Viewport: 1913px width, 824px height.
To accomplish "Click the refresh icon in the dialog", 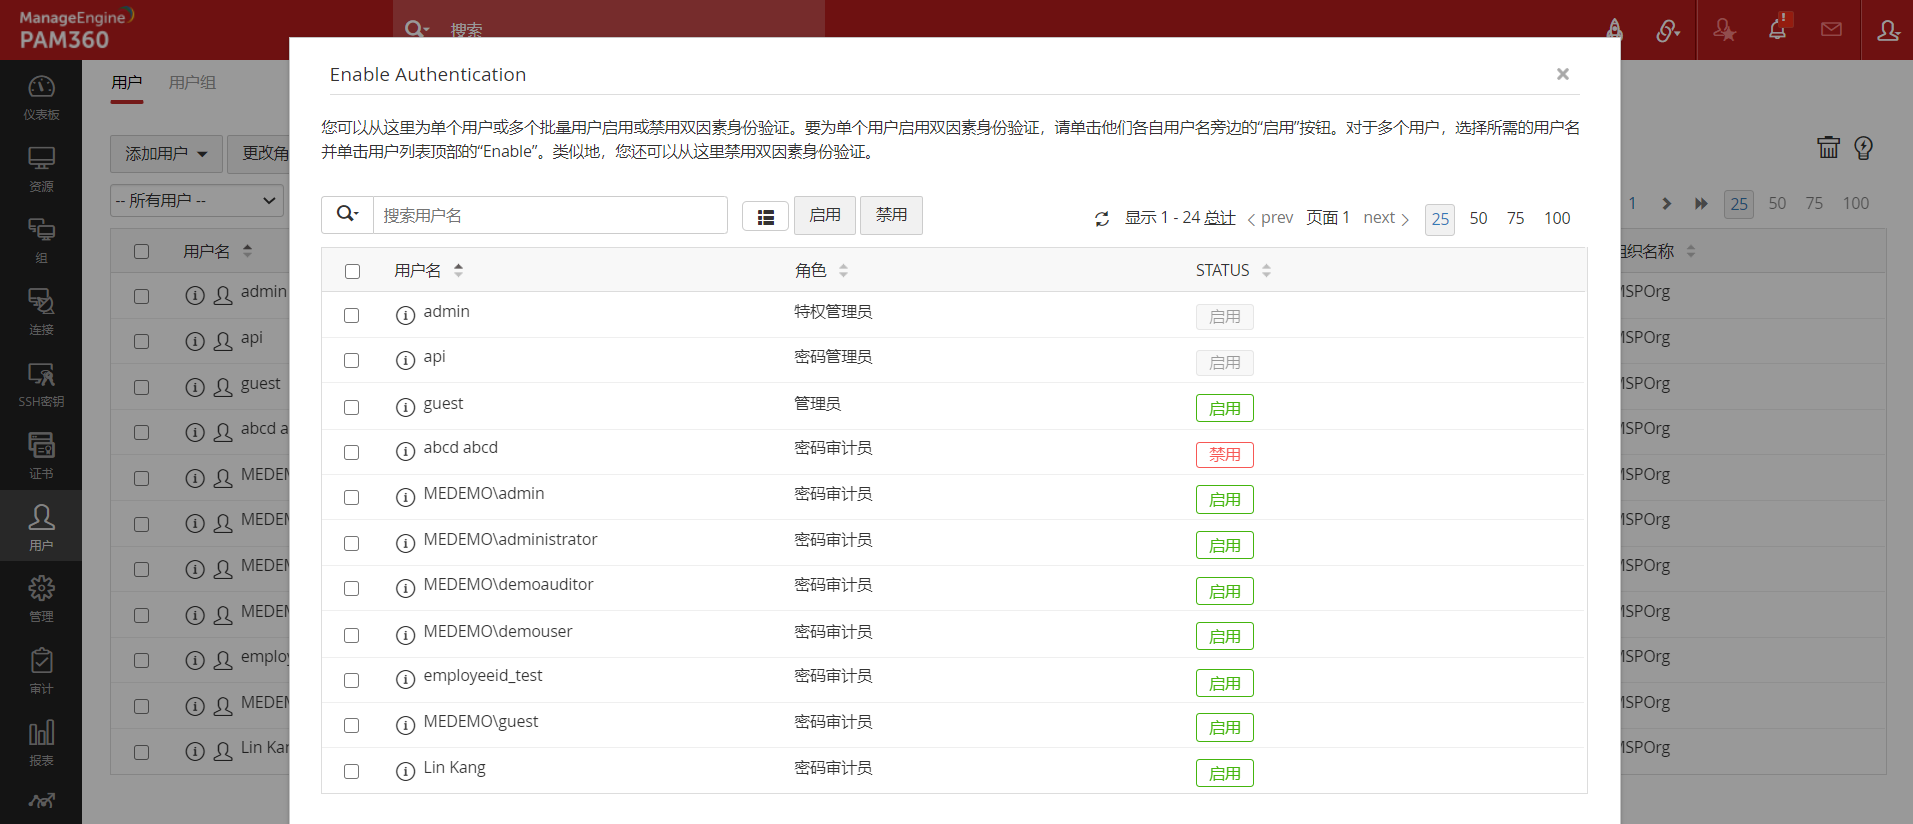I will (1102, 218).
